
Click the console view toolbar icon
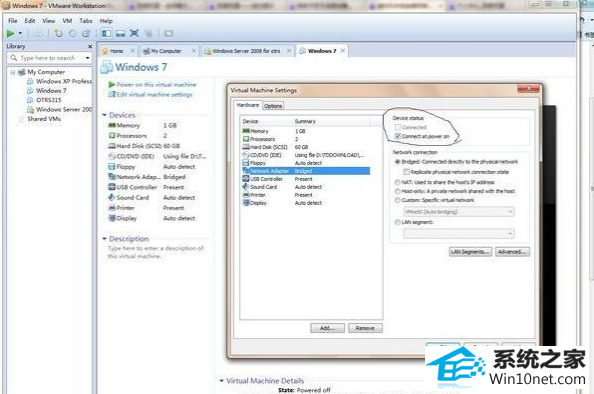click(x=168, y=34)
